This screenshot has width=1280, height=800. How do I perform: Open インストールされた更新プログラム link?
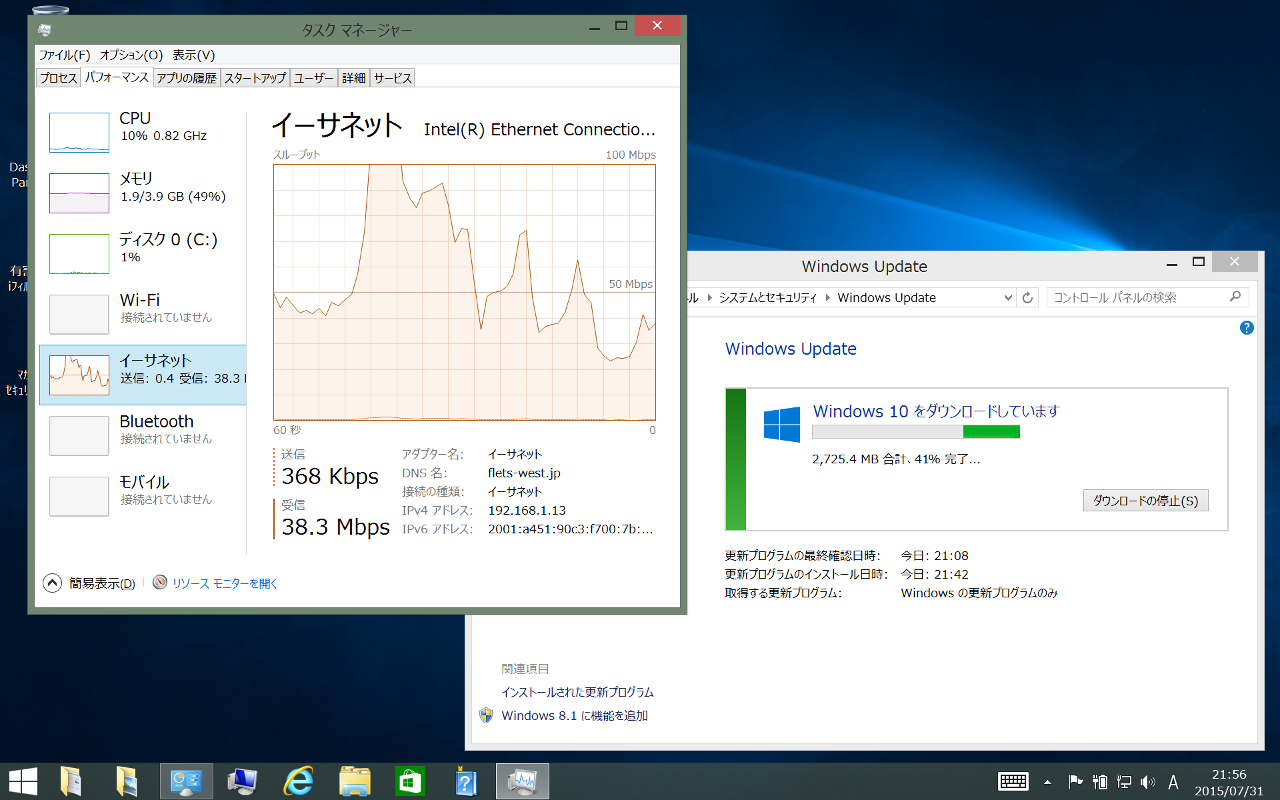pyautogui.click(x=578, y=692)
